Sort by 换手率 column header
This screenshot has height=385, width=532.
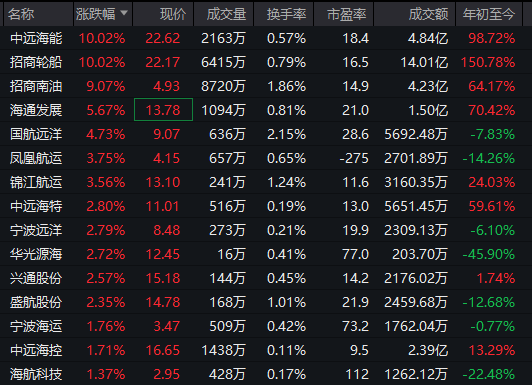point(286,14)
